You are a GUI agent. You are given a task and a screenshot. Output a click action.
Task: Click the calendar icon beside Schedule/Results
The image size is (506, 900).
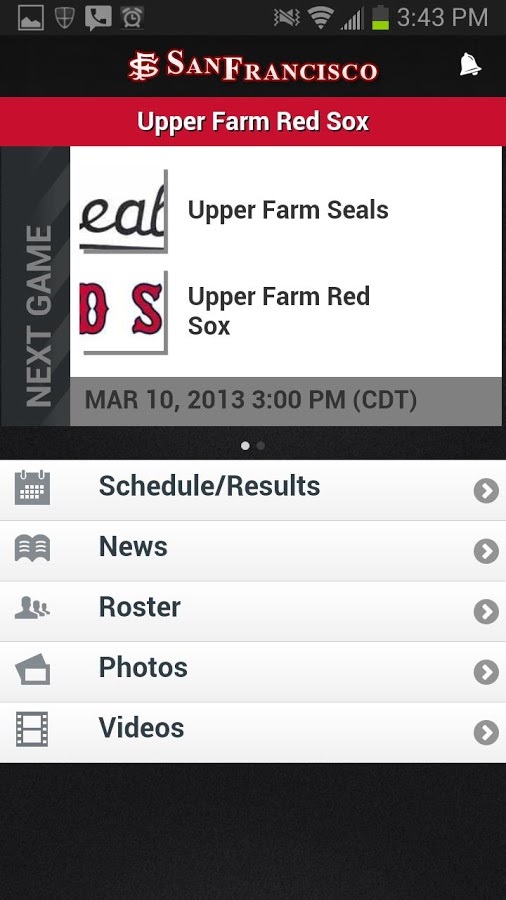[32, 487]
